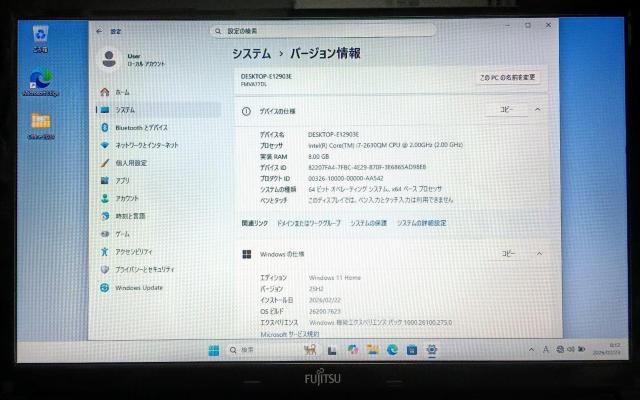Select the プロダクト ID value 00326-10000-00000-AA542
The width and height of the screenshot is (640, 400).
click(346, 178)
